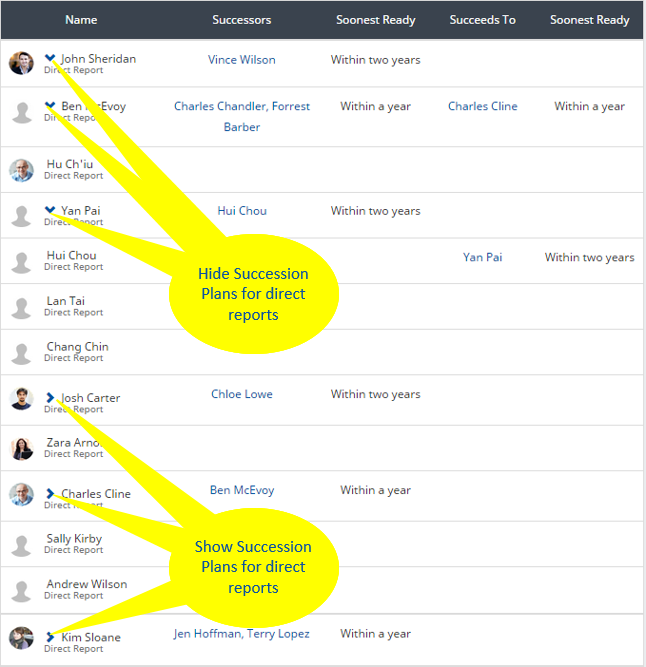Click John Sheridan's profile photo
The height and width of the screenshot is (667, 646).
(x=21, y=63)
